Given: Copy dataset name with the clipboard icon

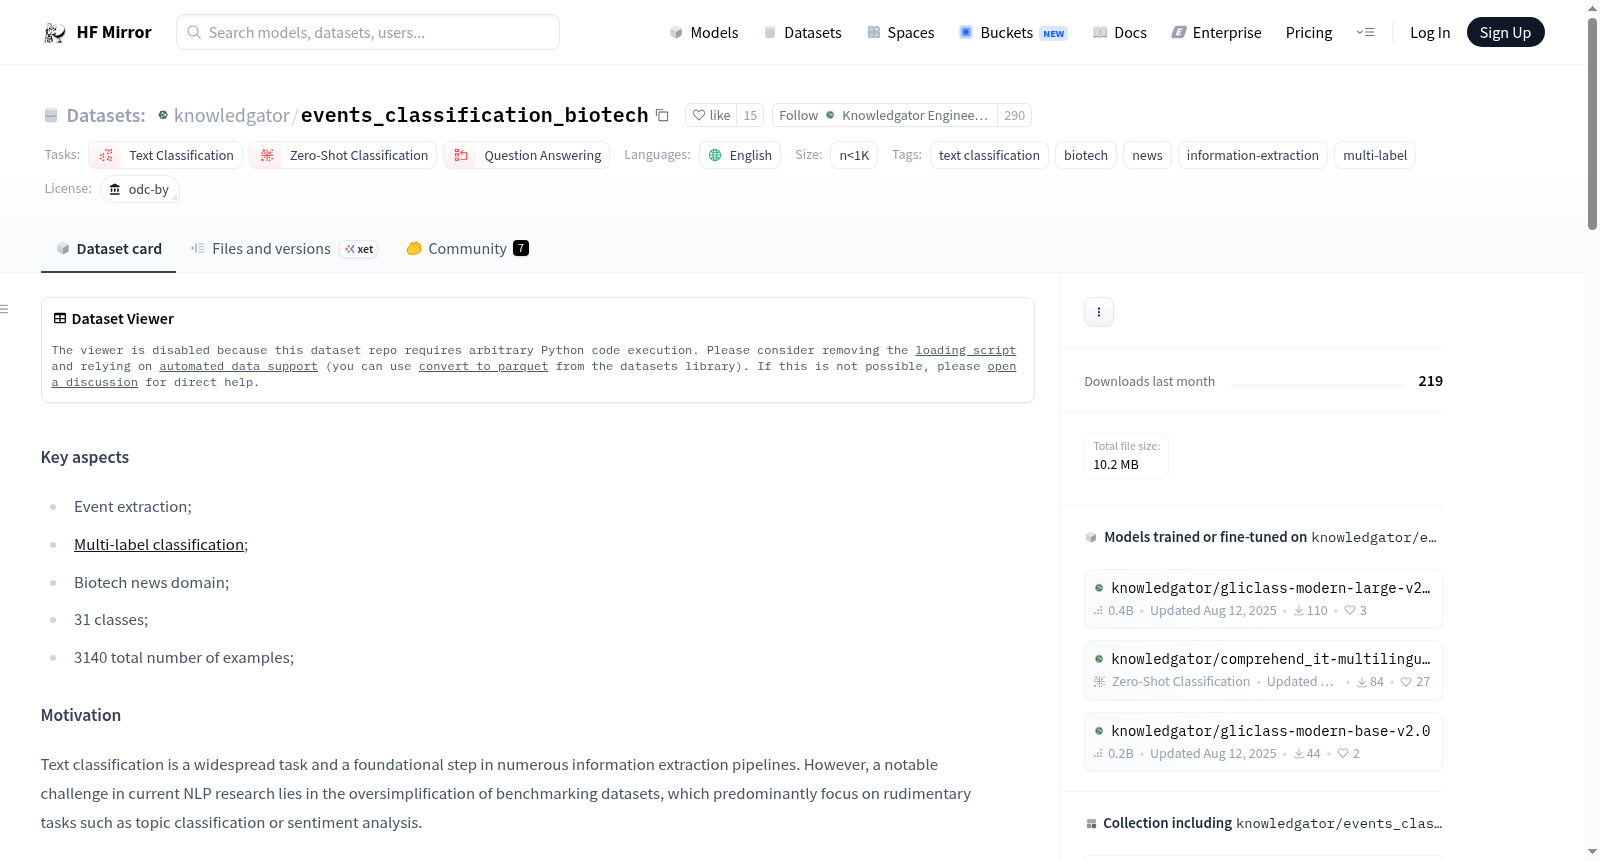Looking at the screenshot, I should point(662,115).
